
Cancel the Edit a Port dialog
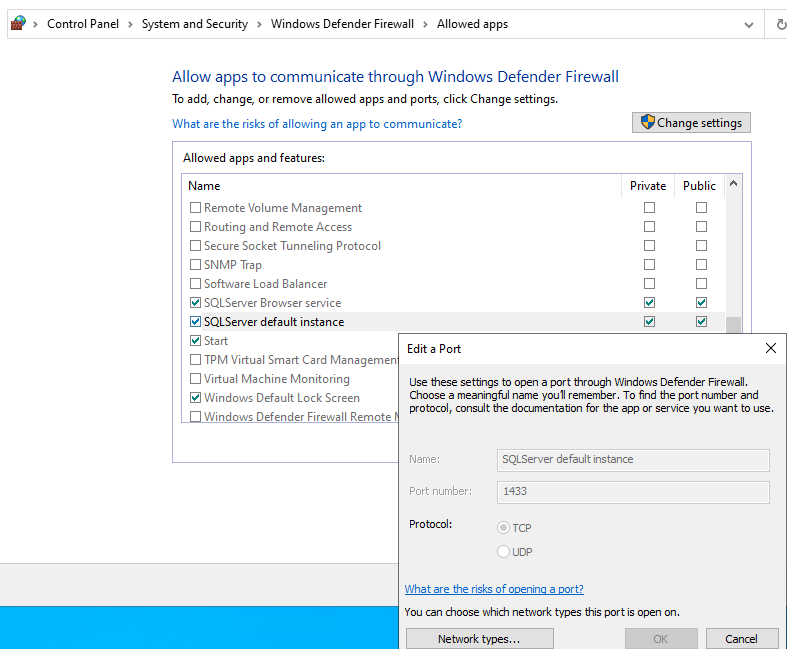(741, 638)
